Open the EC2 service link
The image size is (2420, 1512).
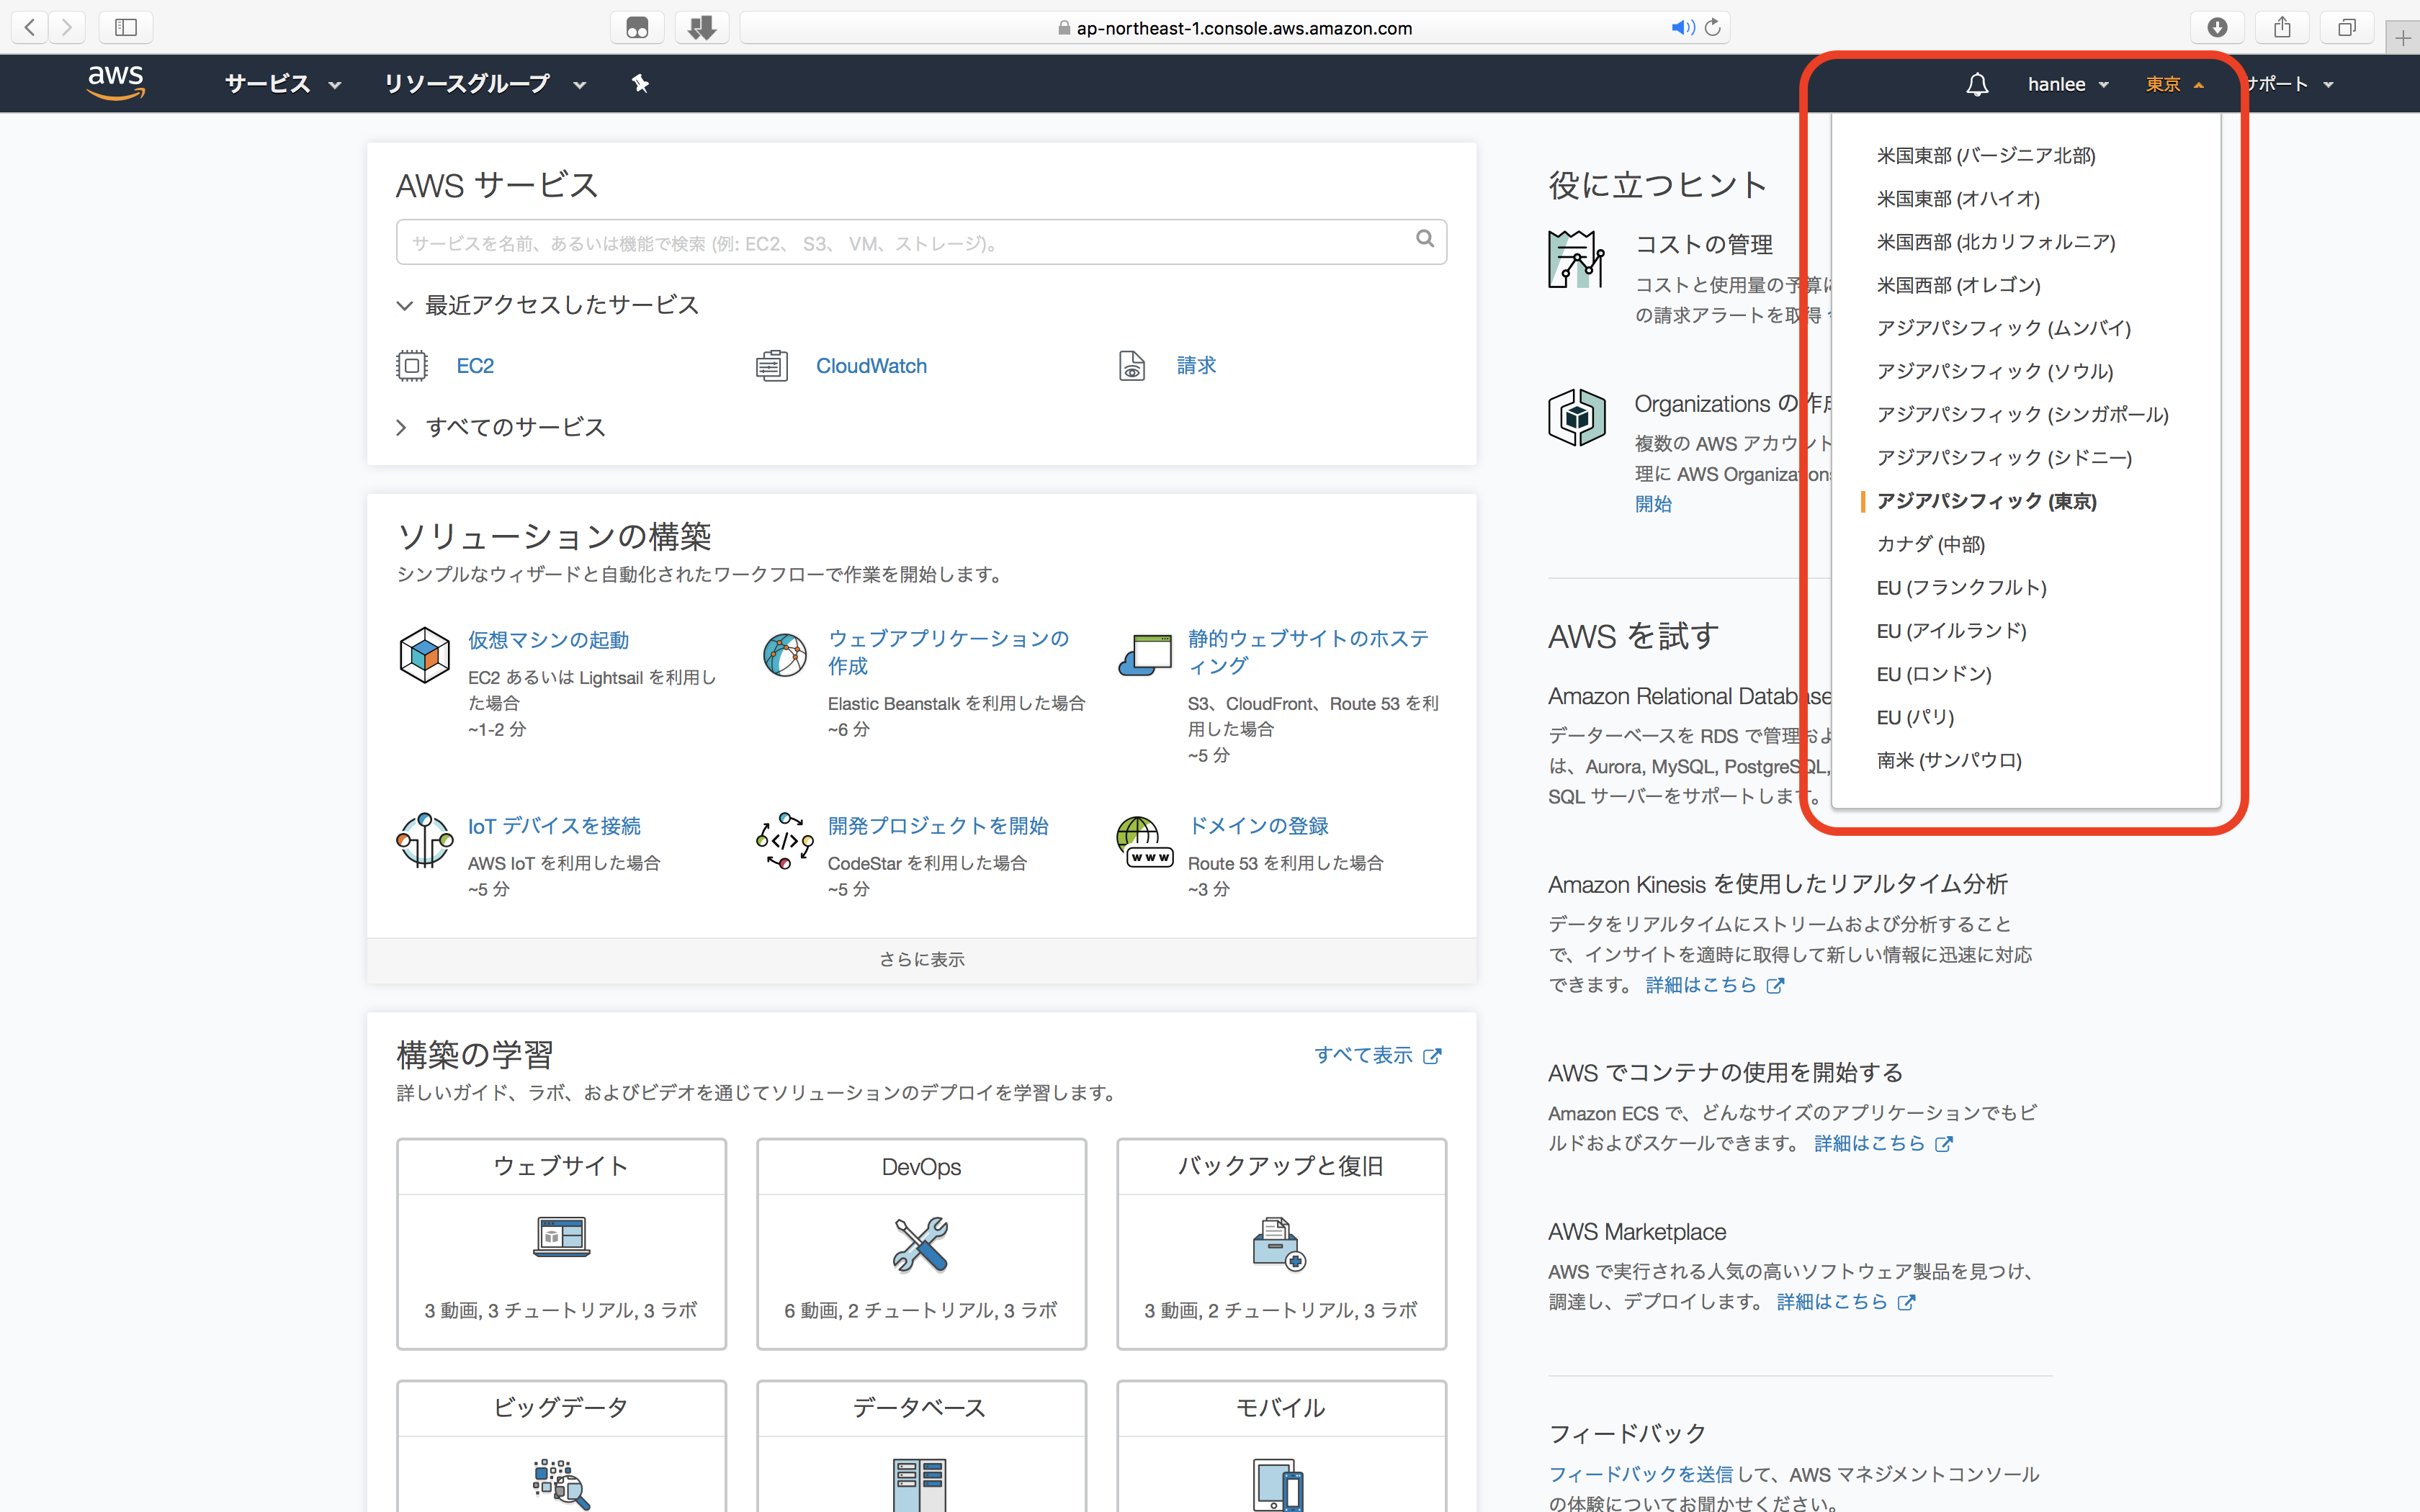475,366
